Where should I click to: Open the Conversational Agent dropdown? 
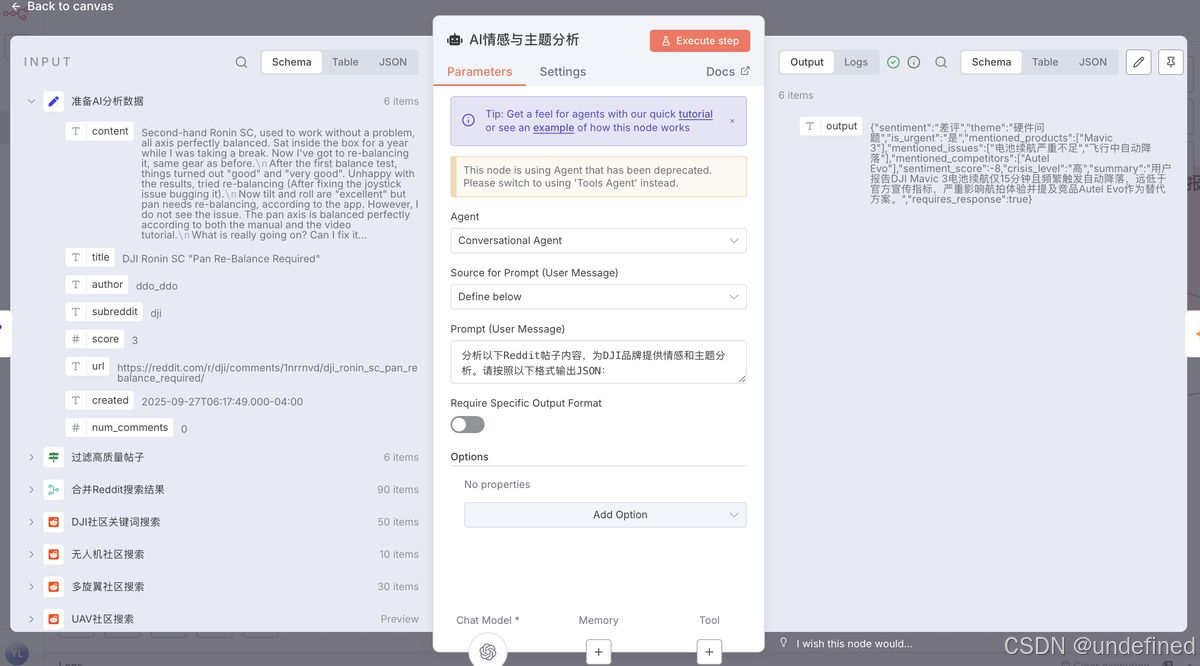pyautogui.click(x=598, y=240)
